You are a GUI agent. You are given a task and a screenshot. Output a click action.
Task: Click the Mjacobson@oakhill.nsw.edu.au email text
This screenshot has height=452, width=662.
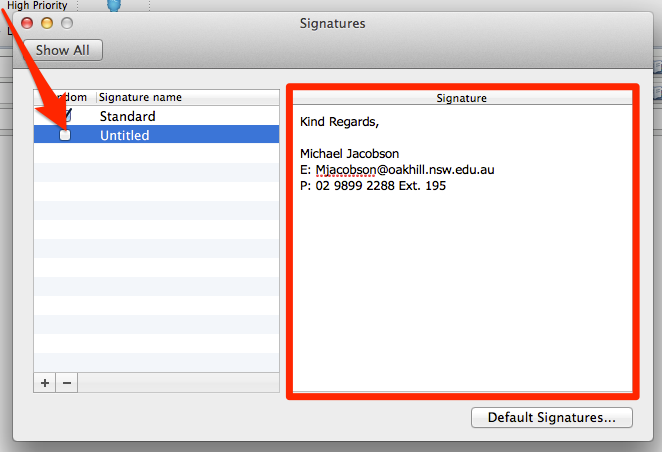[404, 170]
